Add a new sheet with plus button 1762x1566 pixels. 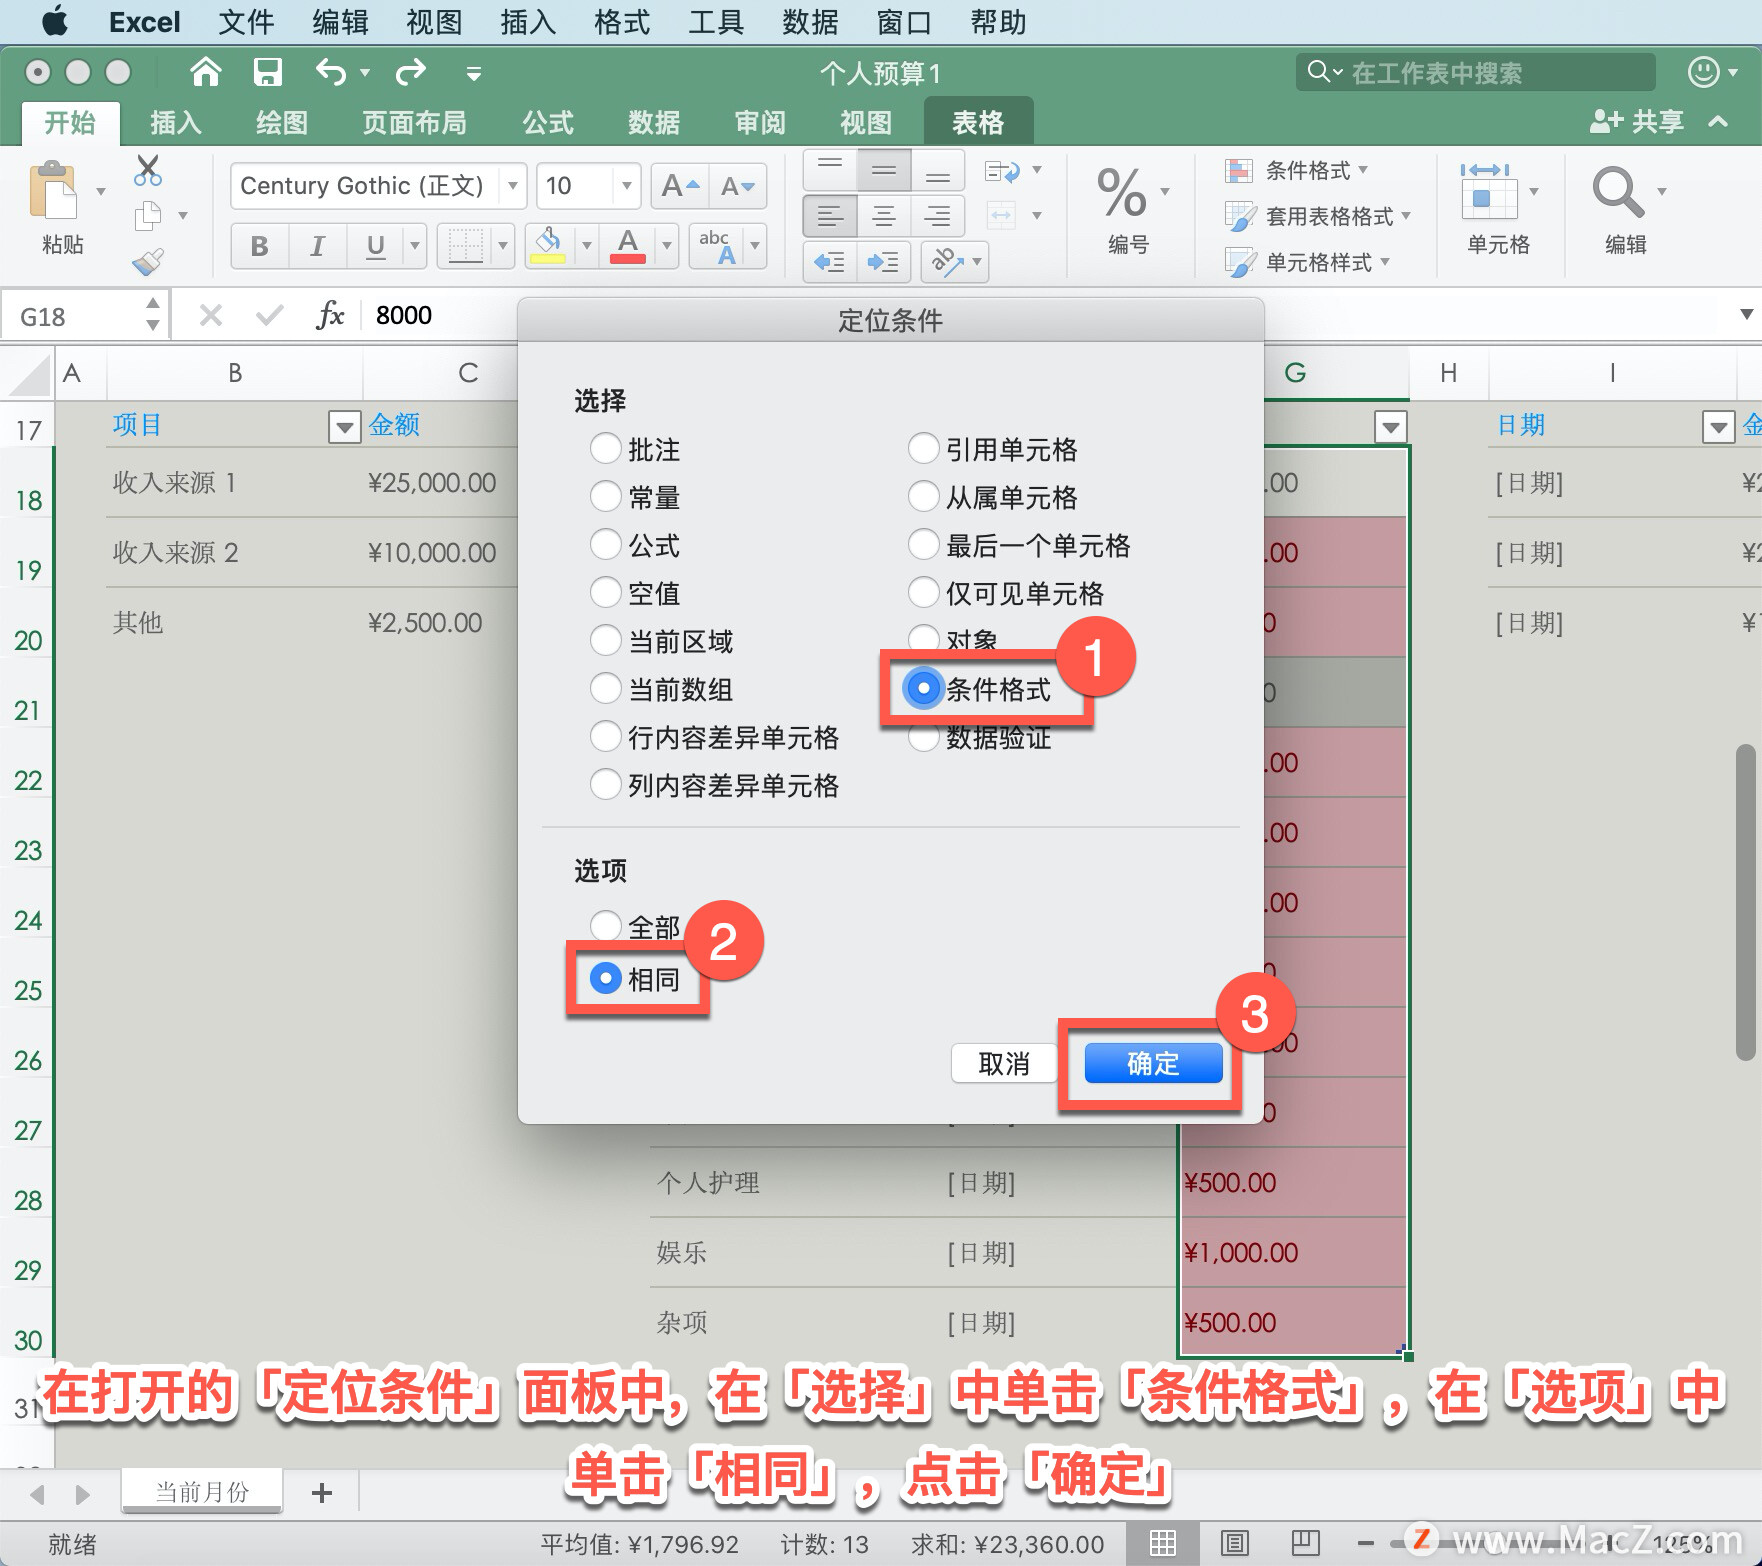coord(322,1493)
